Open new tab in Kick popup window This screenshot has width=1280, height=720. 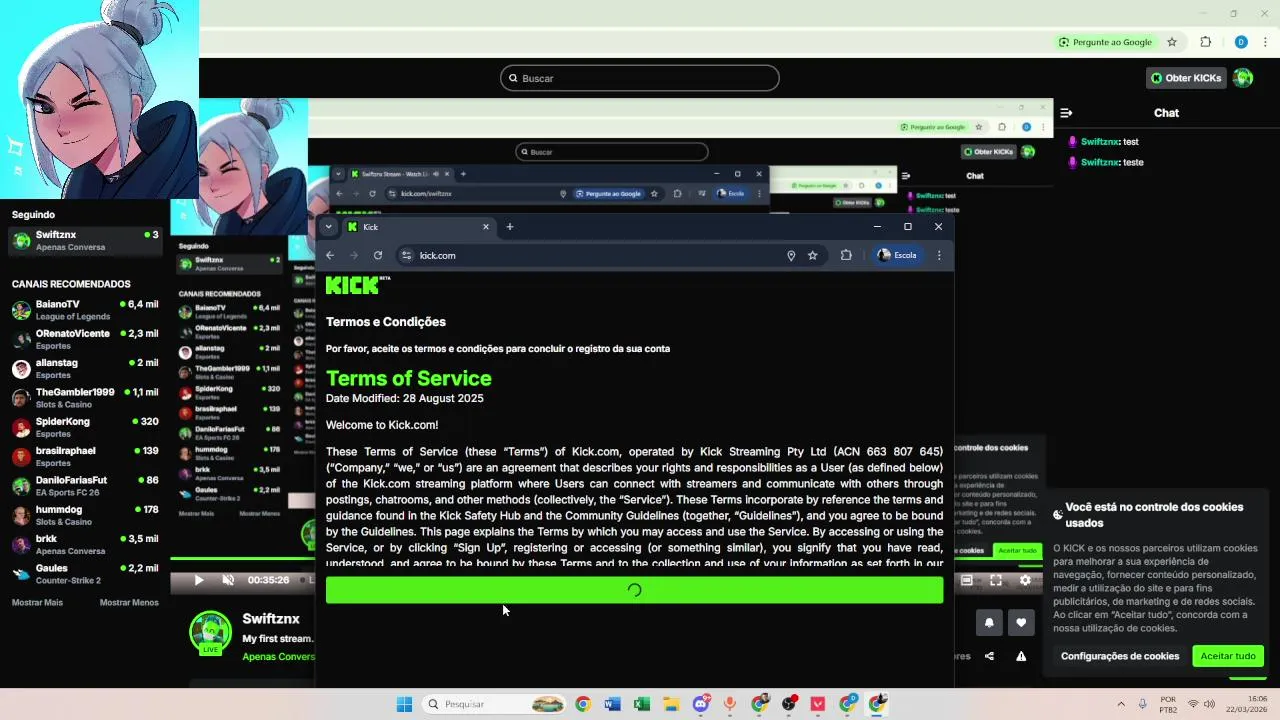[x=510, y=227]
